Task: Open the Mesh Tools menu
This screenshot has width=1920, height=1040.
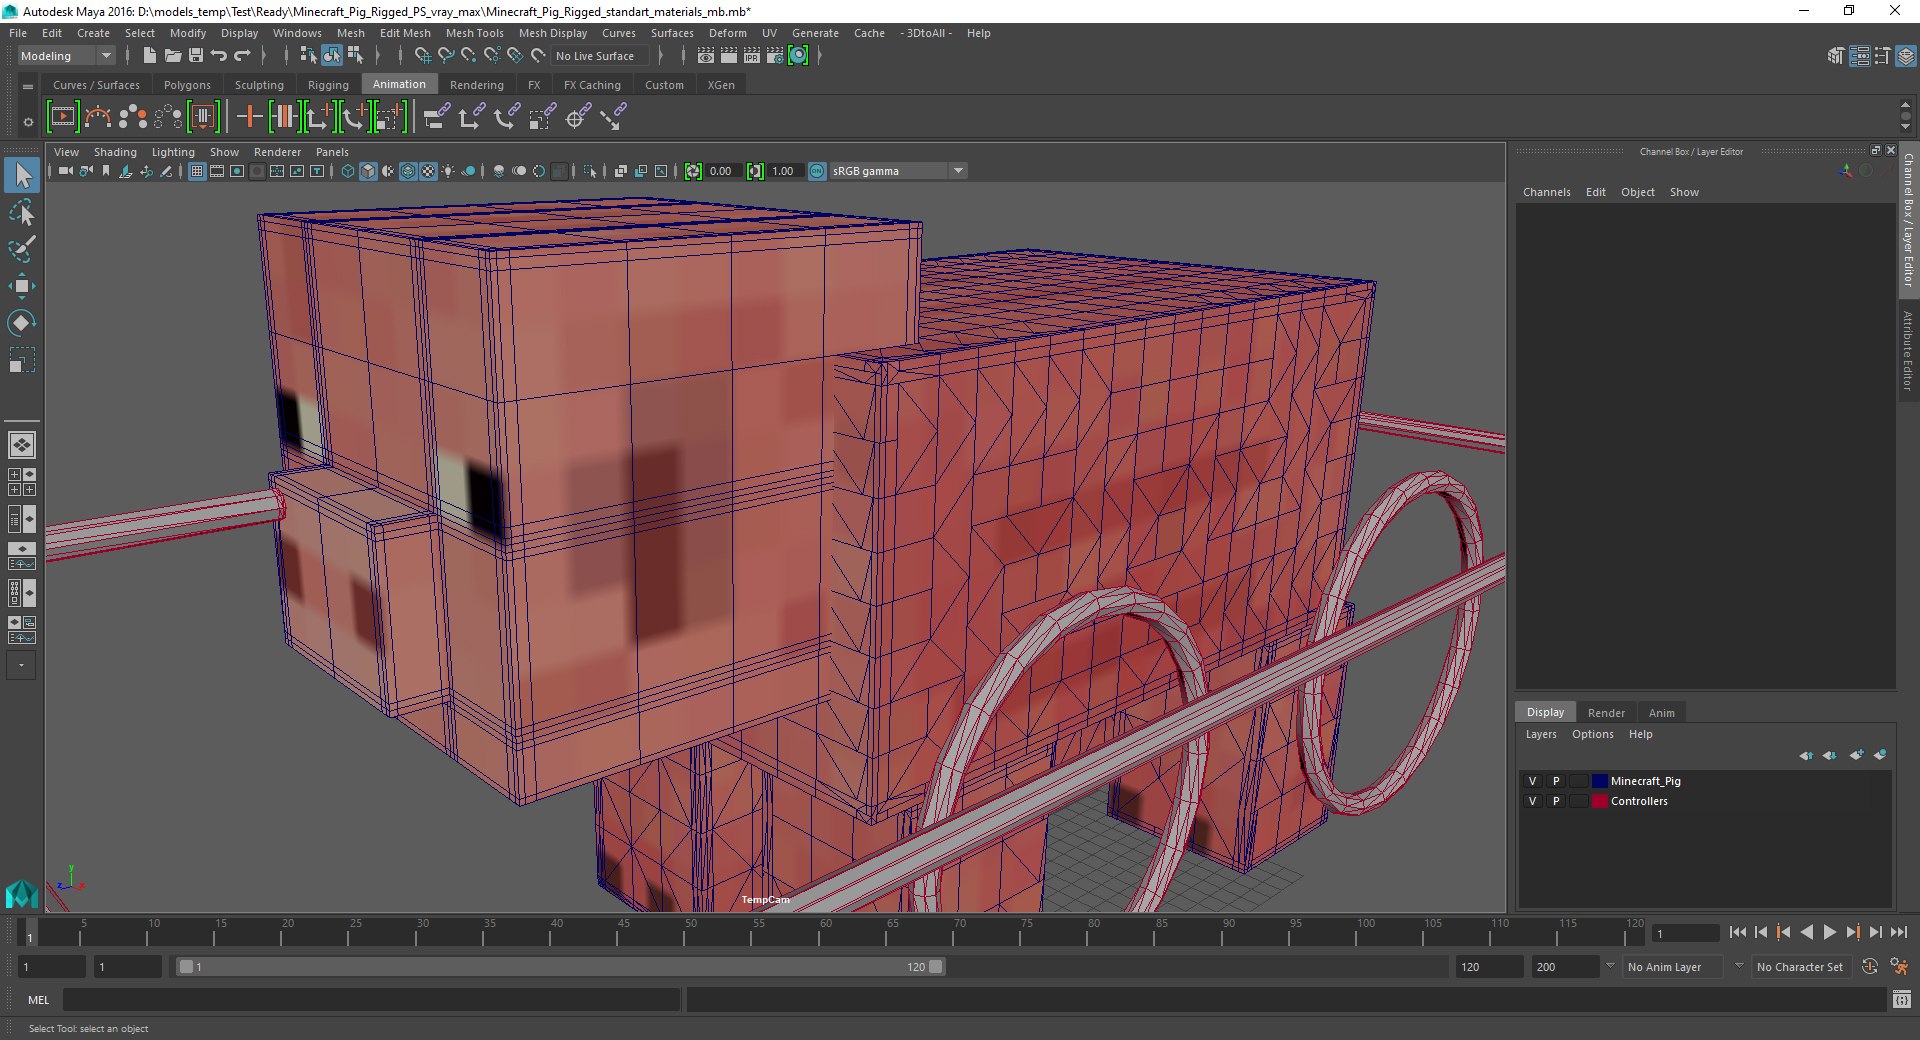Action: click(474, 33)
